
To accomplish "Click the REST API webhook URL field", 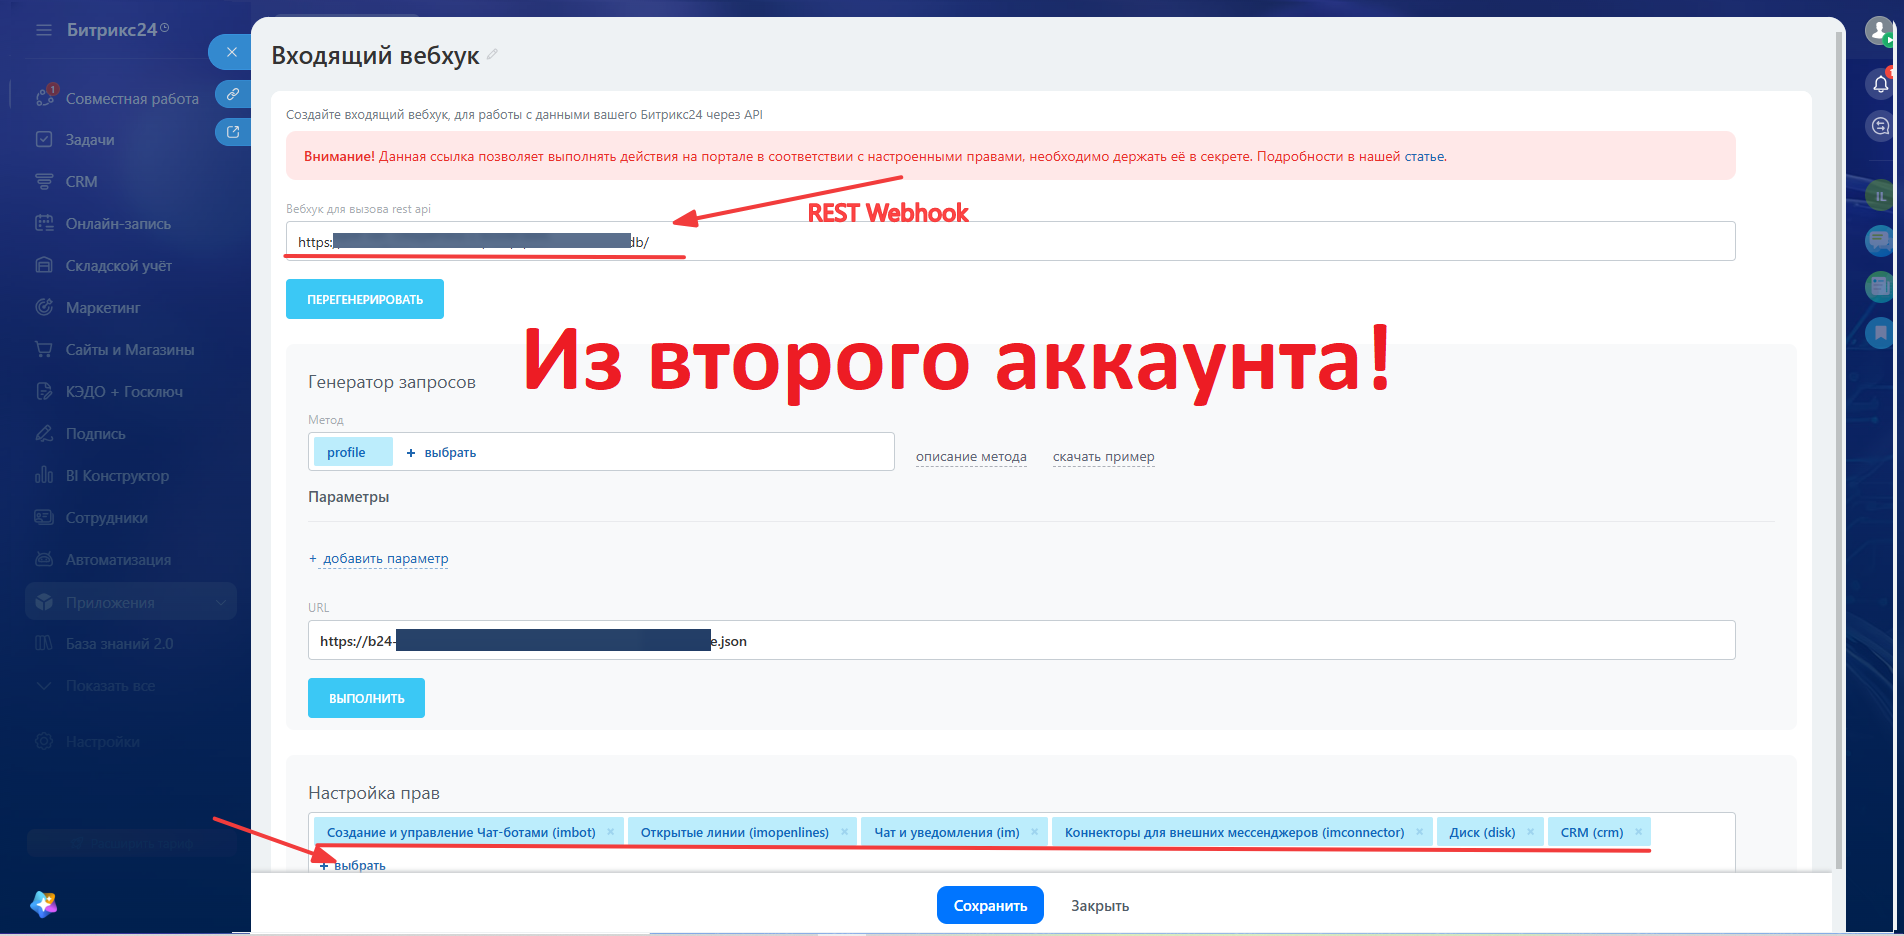I will 1010,241.
